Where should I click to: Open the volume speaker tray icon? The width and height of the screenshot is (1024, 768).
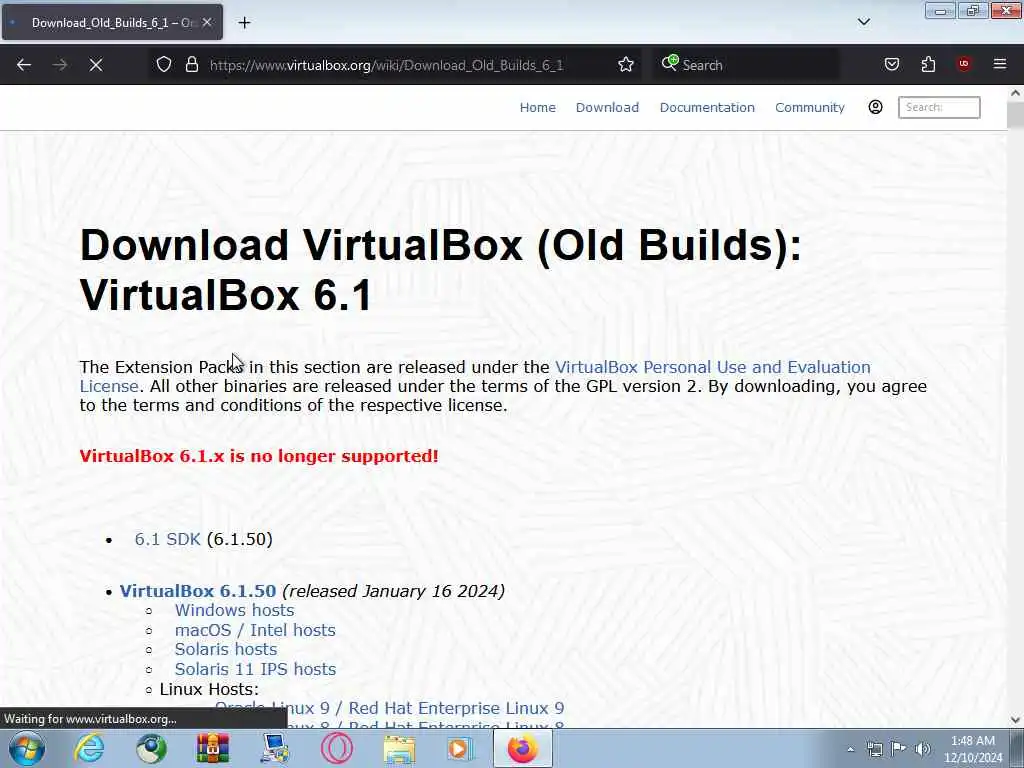tap(922, 749)
